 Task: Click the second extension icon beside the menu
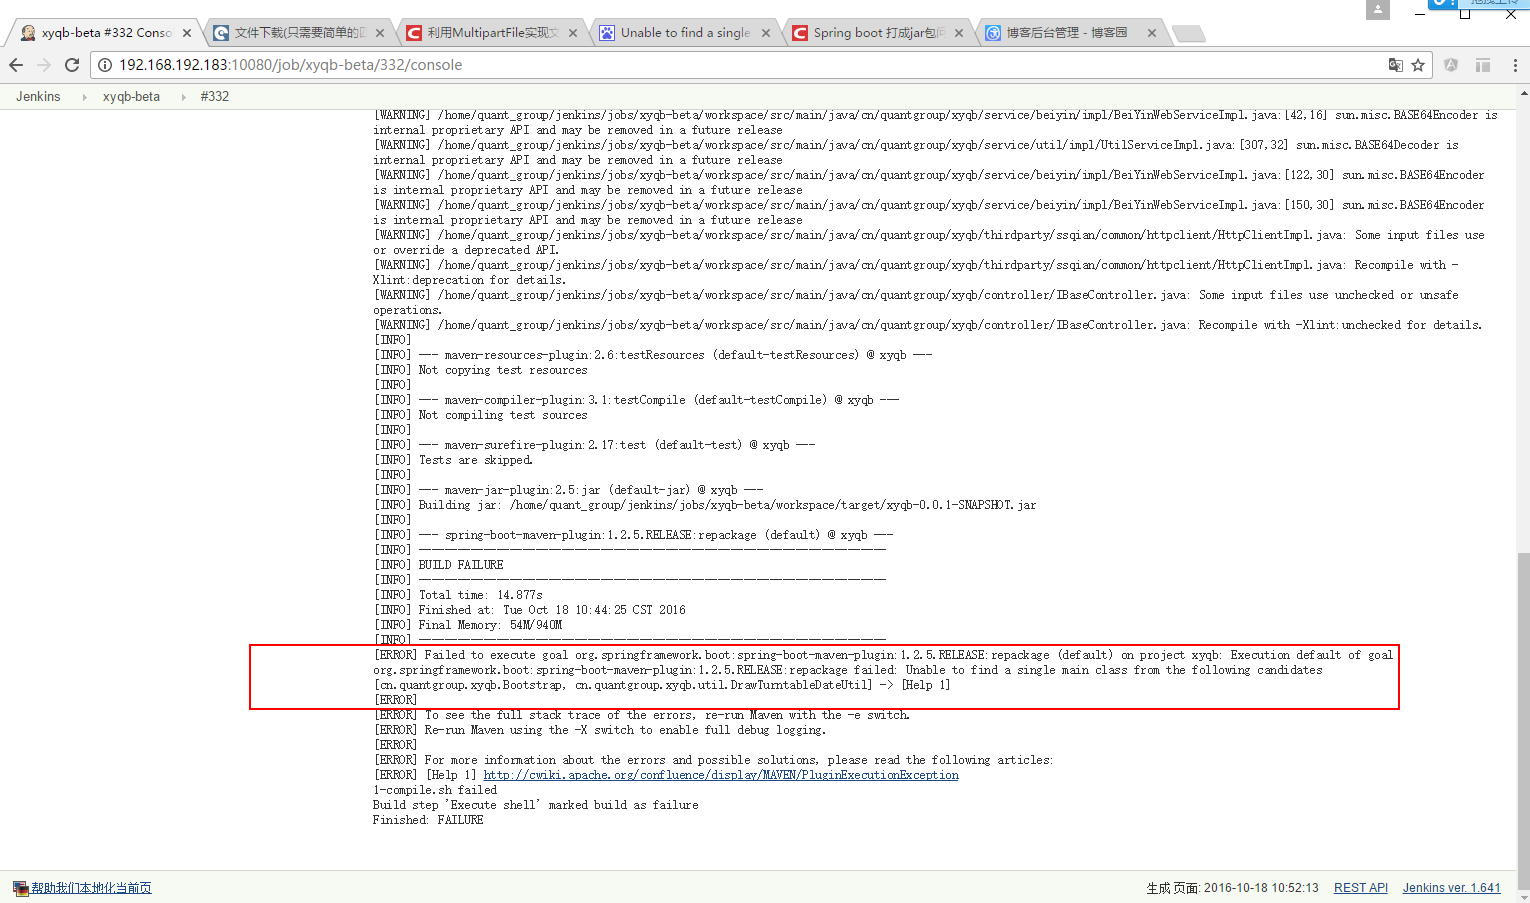coord(1483,65)
